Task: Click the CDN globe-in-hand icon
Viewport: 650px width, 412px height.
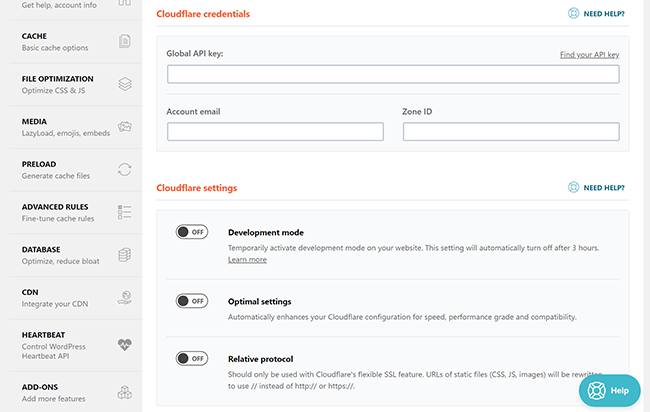Action: click(x=125, y=298)
